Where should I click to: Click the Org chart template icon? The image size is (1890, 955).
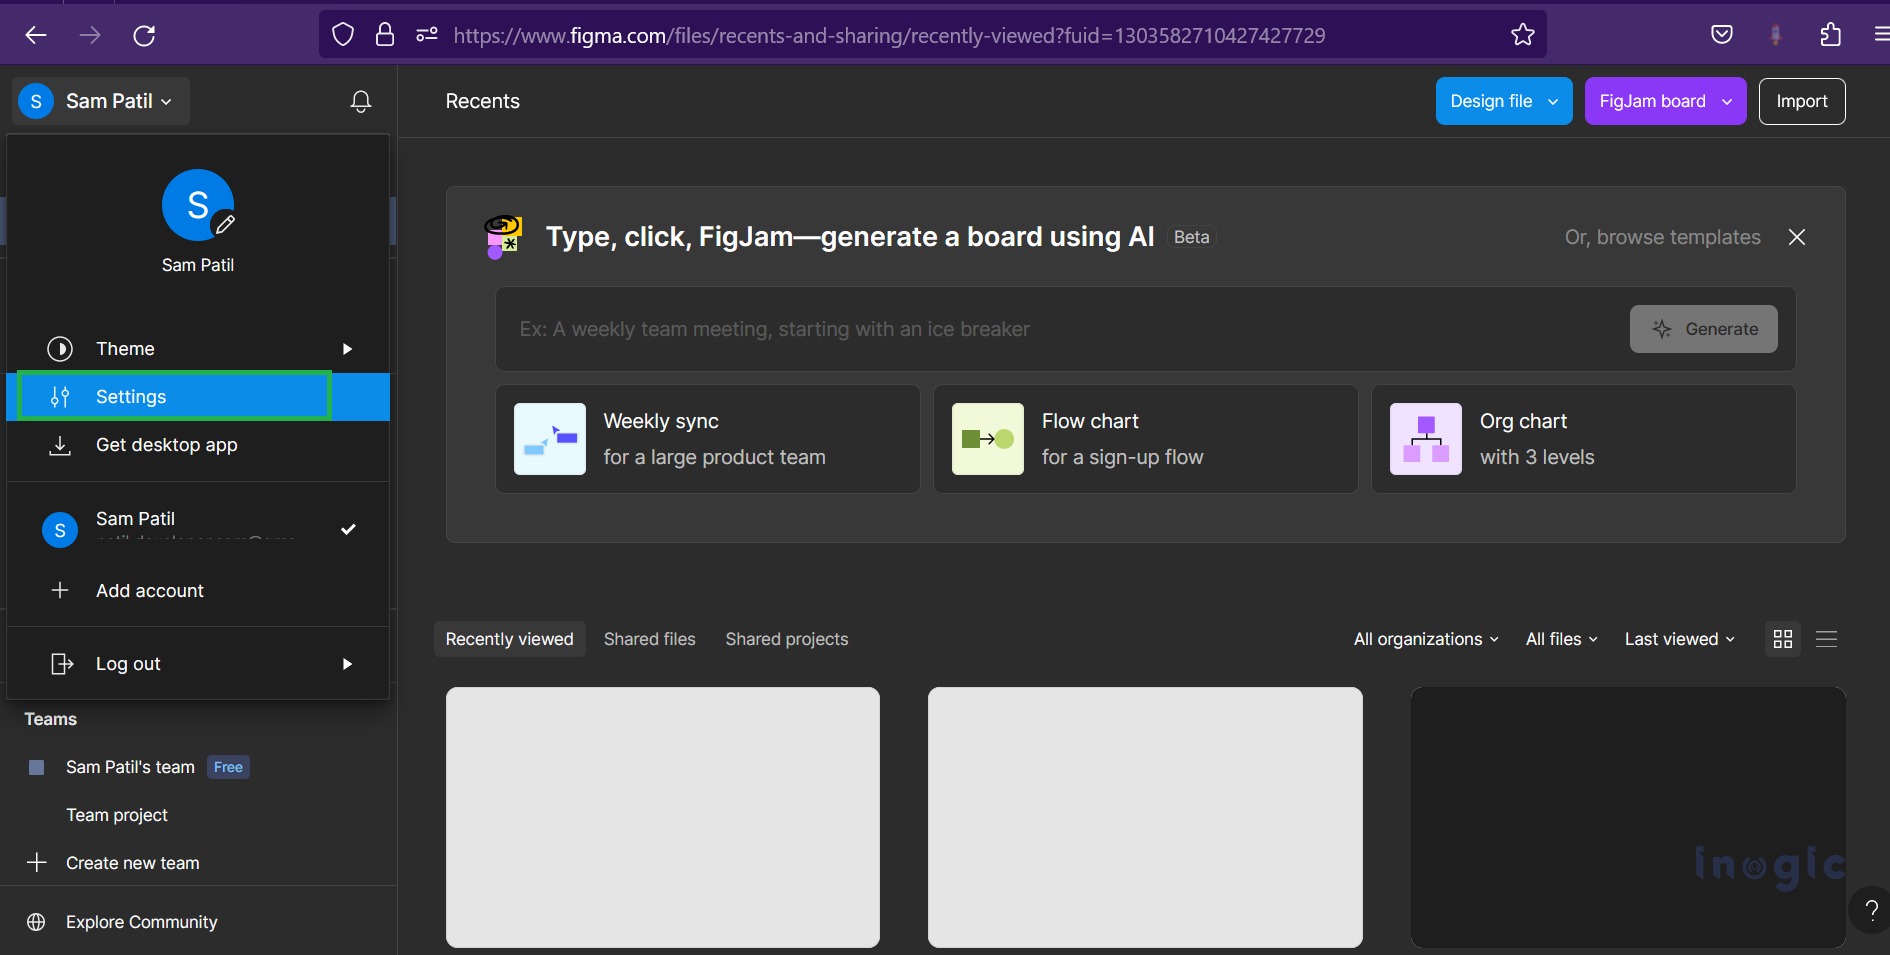pyautogui.click(x=1426, y=439)
